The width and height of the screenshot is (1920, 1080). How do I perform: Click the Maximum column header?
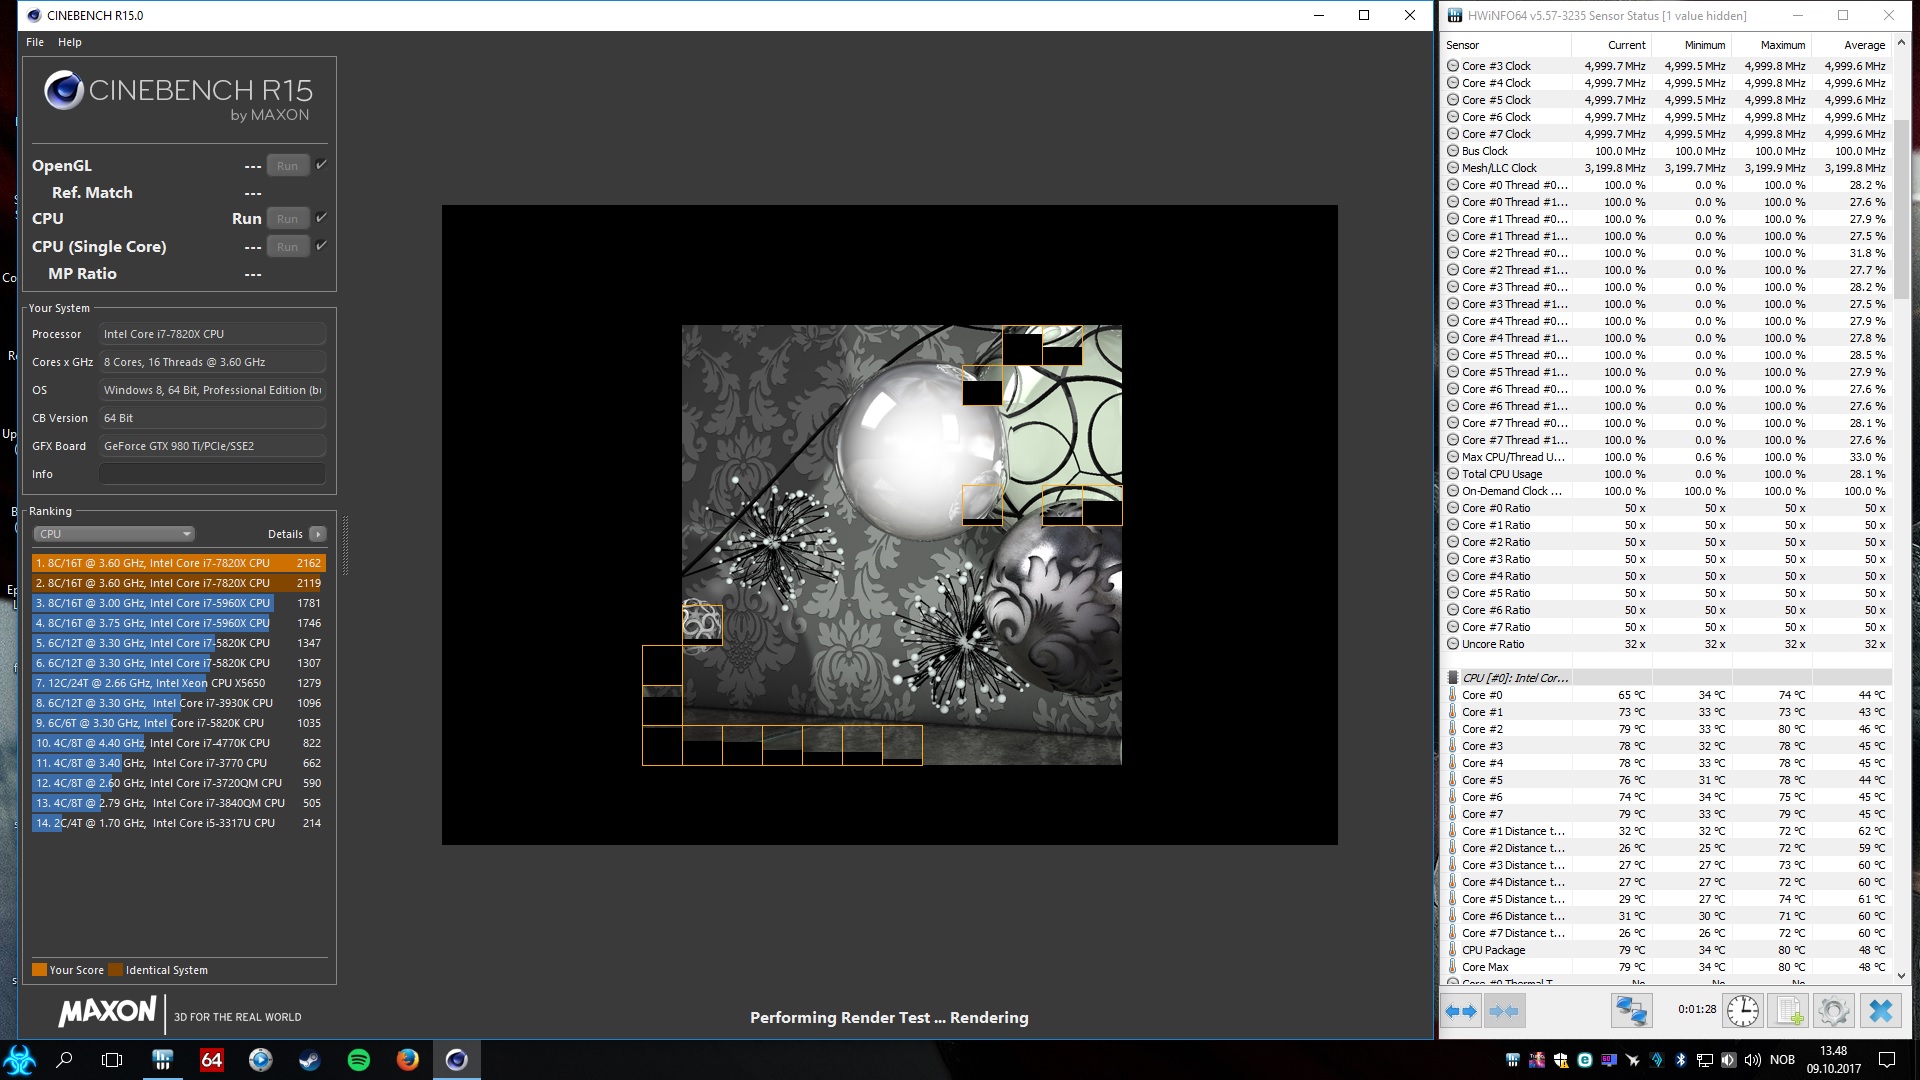1771,45
